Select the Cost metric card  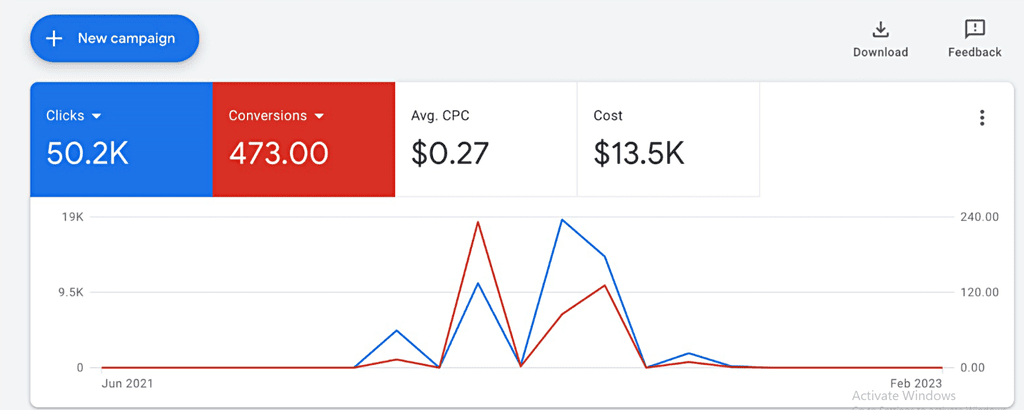coord(668,139)
